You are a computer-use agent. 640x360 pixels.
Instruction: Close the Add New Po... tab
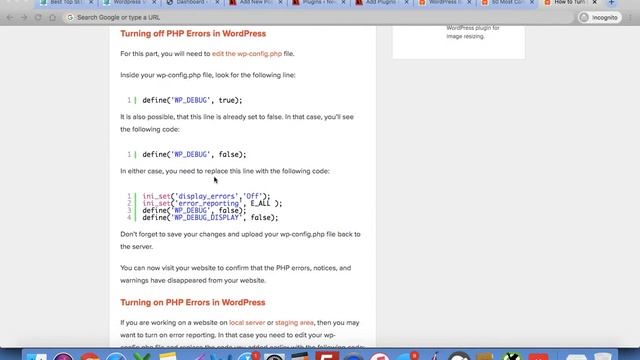pyautogui.click(x=280, y=3)
